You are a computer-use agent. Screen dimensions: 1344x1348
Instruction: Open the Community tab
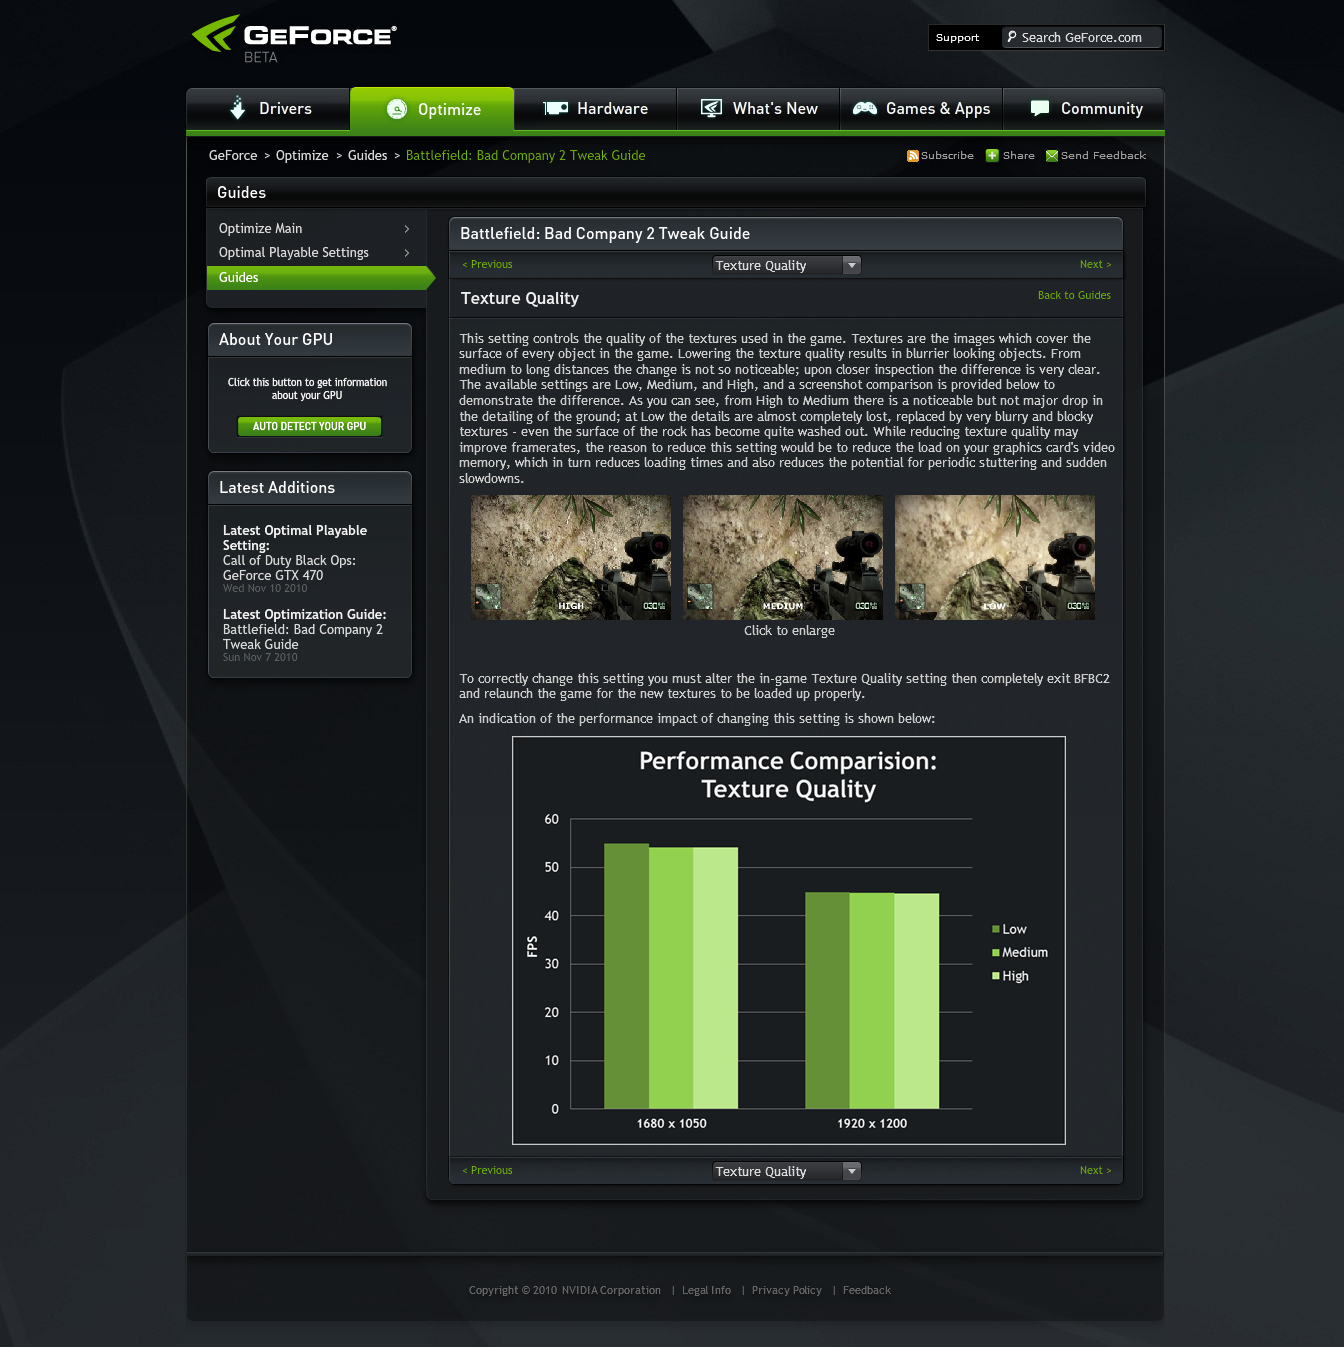(x=1084, y=109)
